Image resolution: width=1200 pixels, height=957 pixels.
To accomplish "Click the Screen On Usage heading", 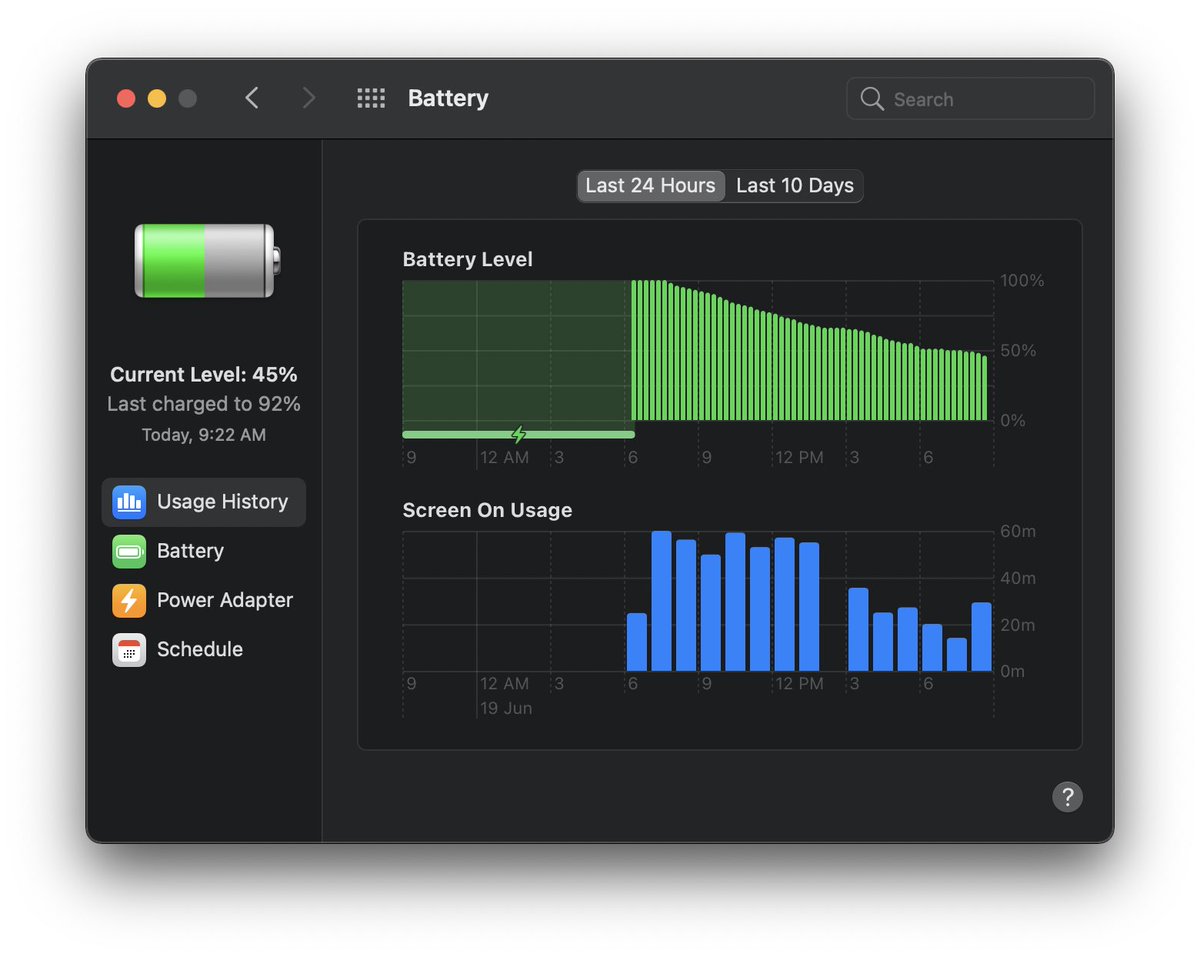I will point(487,510).
